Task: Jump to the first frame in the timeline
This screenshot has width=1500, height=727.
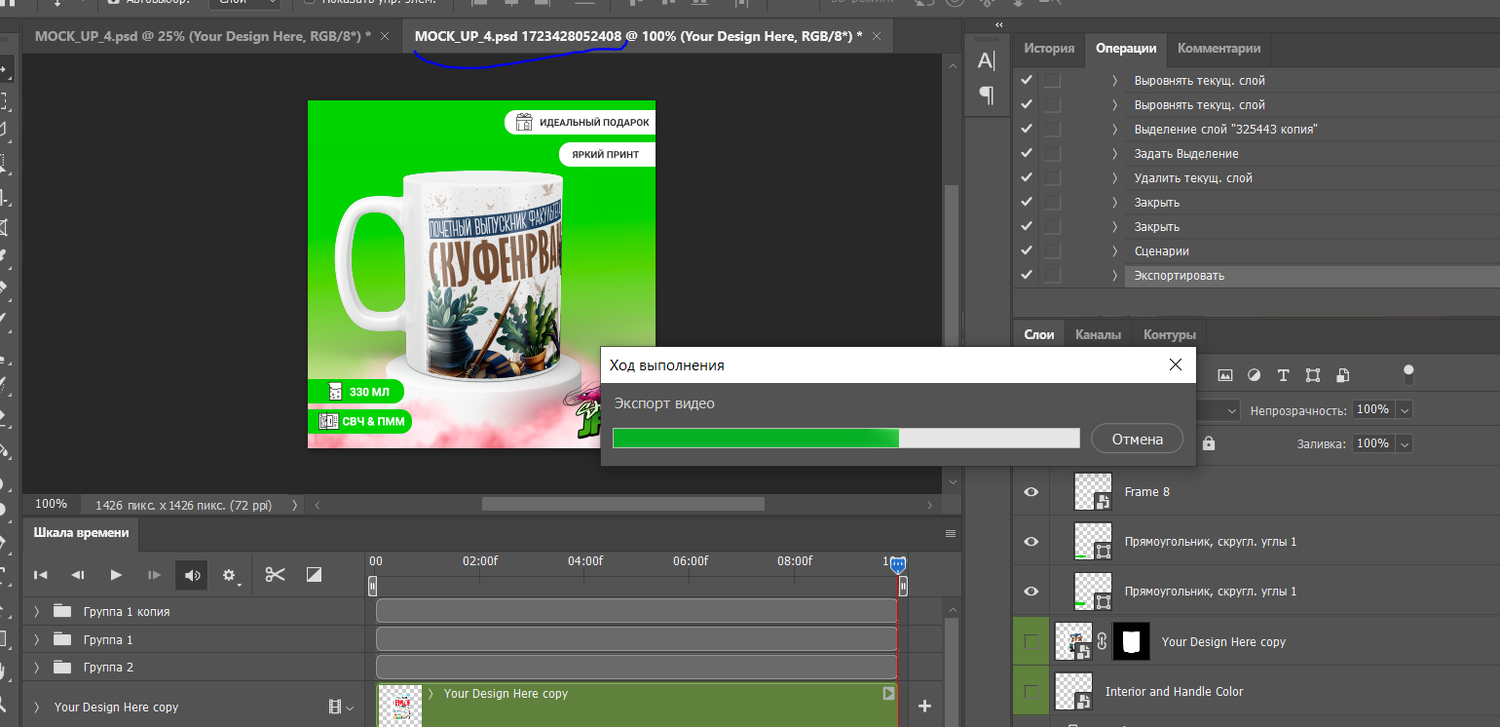Action: (x=41, y=575)
